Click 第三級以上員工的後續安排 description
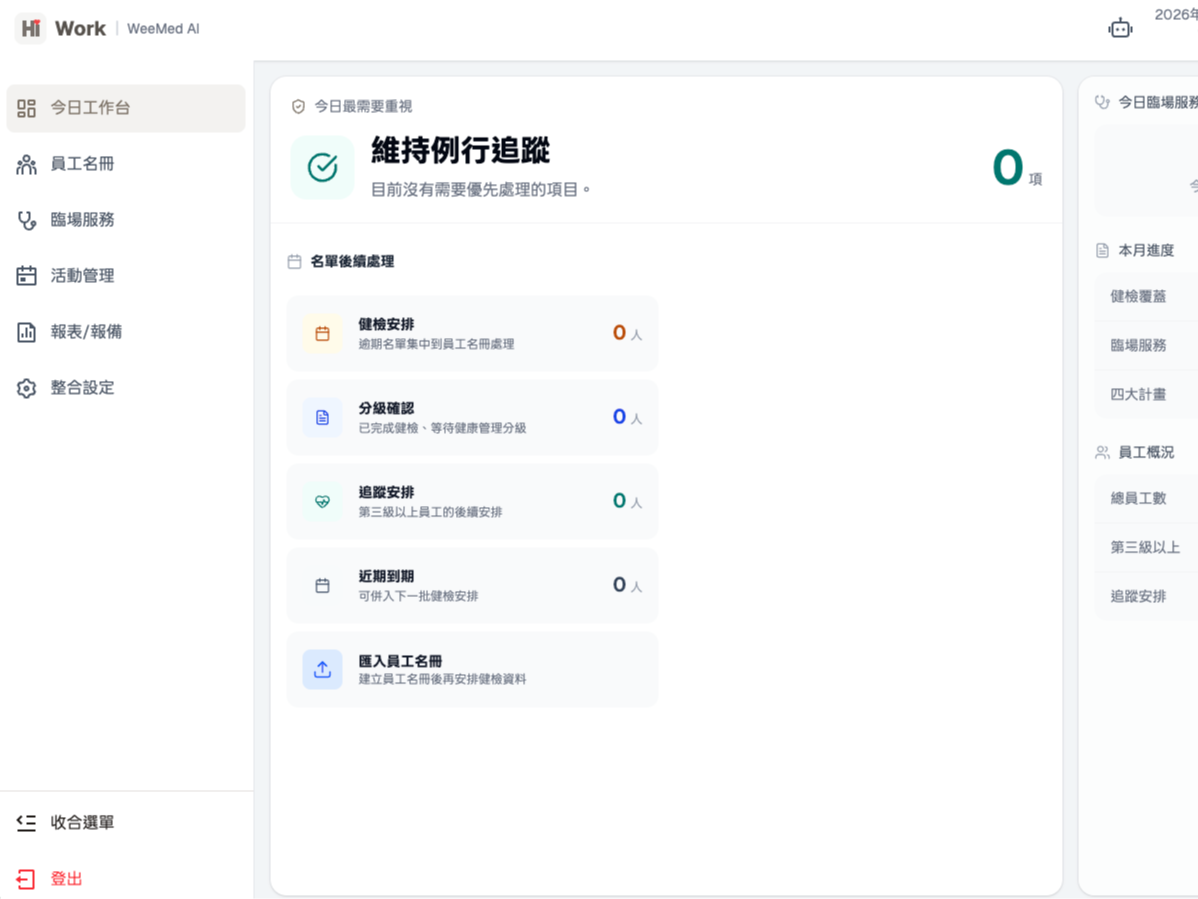 coord(430,513)
